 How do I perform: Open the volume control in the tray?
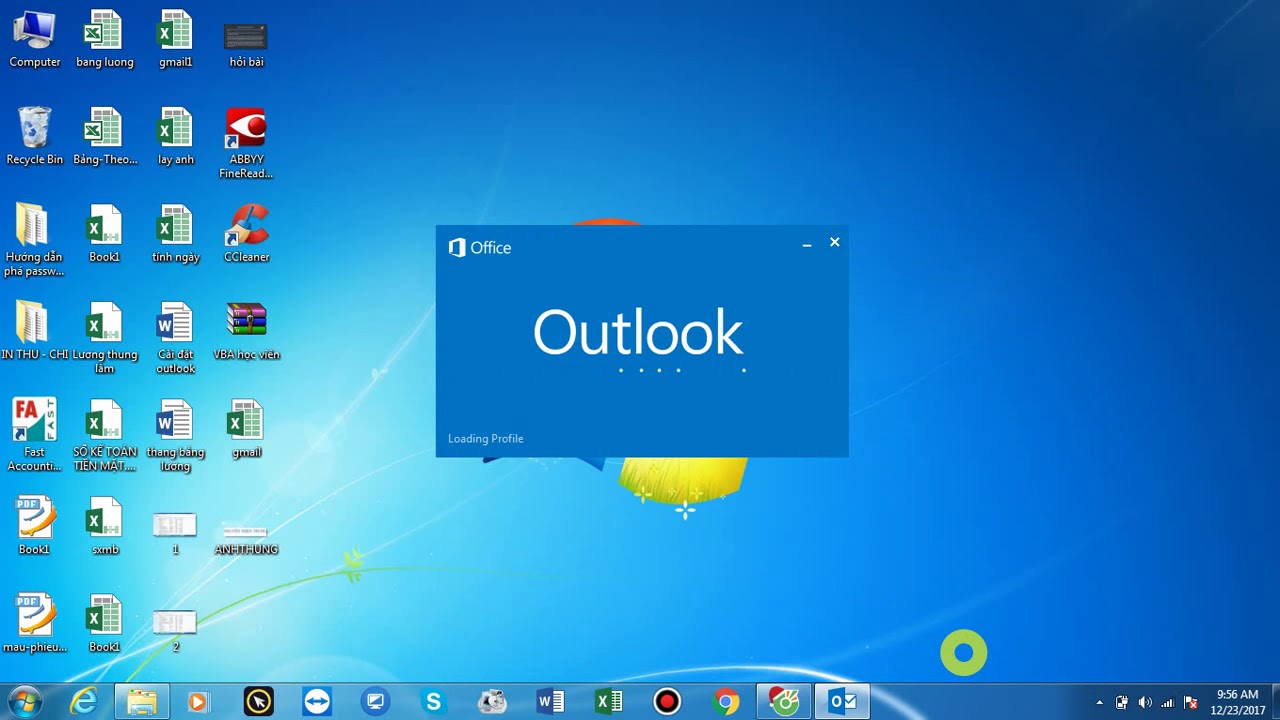point(1145,703)
